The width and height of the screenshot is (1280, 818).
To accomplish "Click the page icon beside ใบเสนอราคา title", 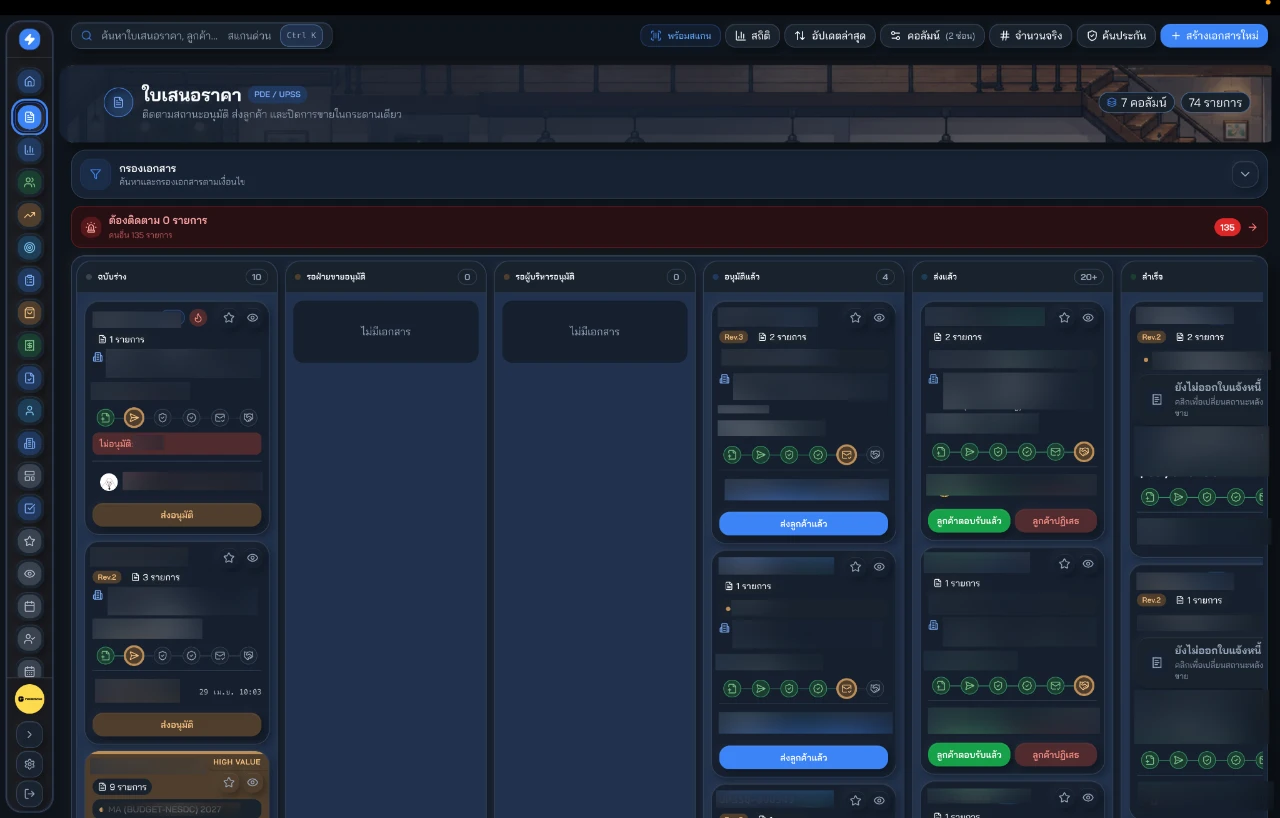I will (118, 102).
